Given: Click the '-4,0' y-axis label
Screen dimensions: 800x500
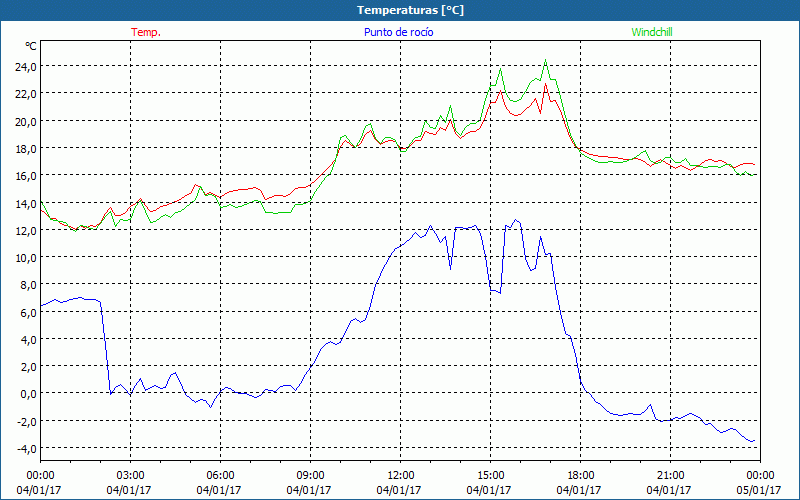Looking at the screenshot, I should point(28,448).
